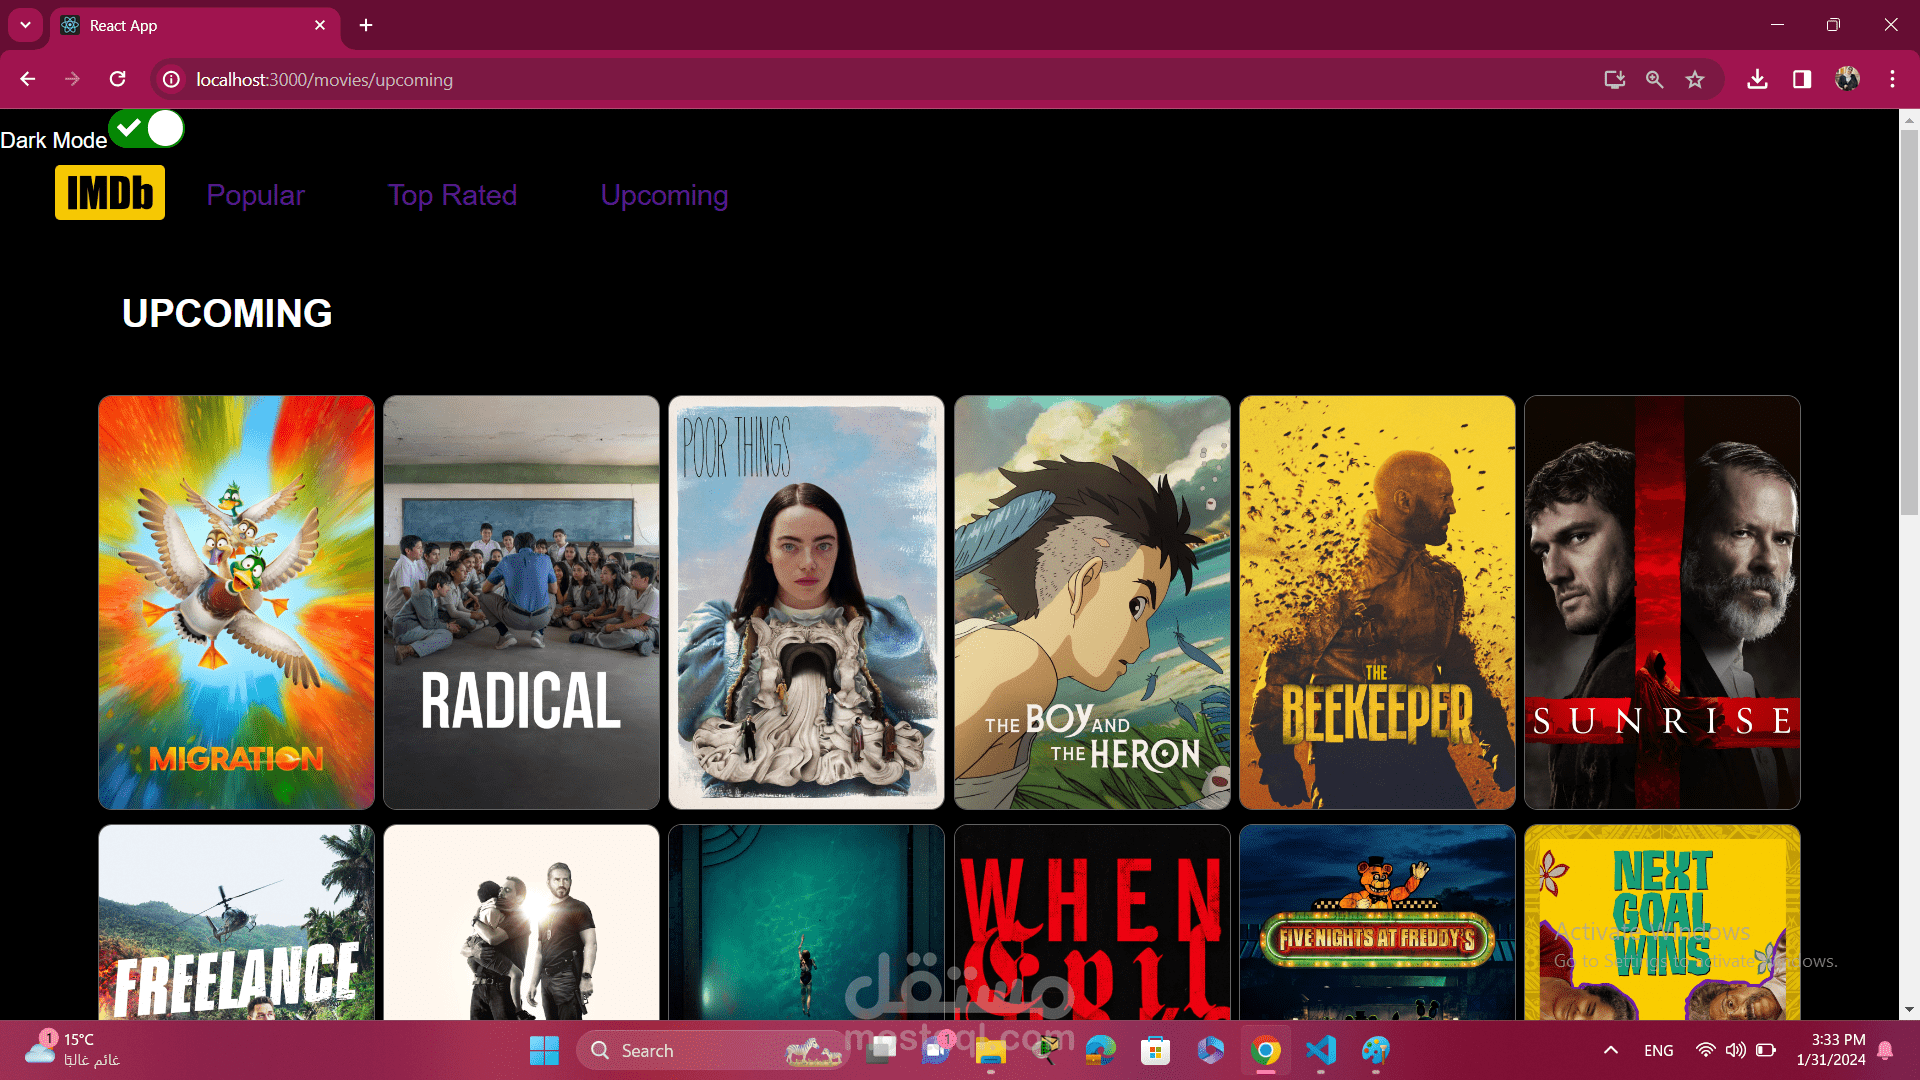
Task: Open Task View from the taskbar
Action: (881, 1050)
